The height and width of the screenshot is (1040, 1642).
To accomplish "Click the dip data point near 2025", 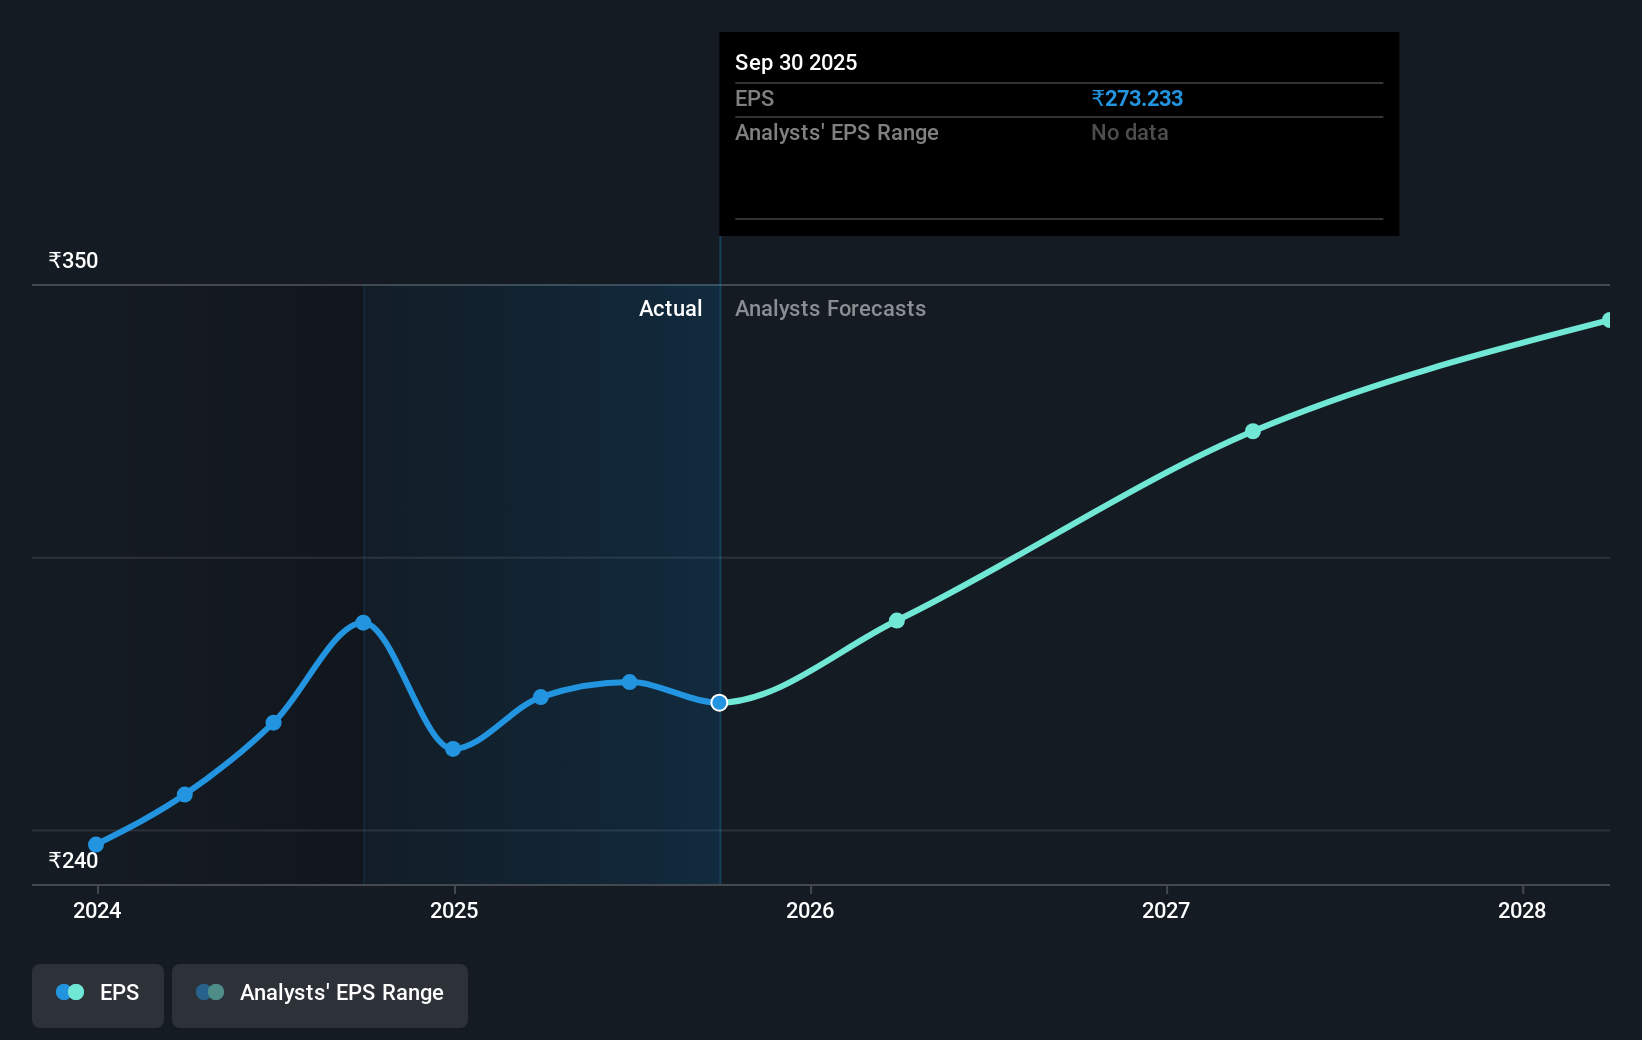I will coord(453,748).
